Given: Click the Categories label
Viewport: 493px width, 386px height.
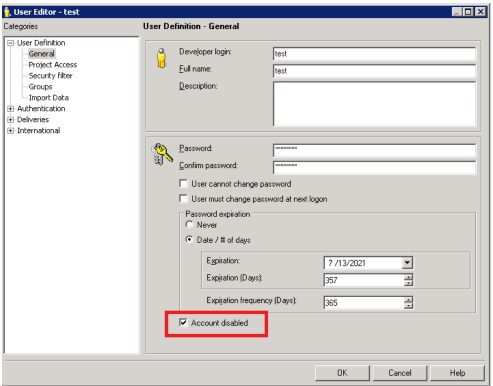Looking at the screenshot, I should [x=21, y=26].
